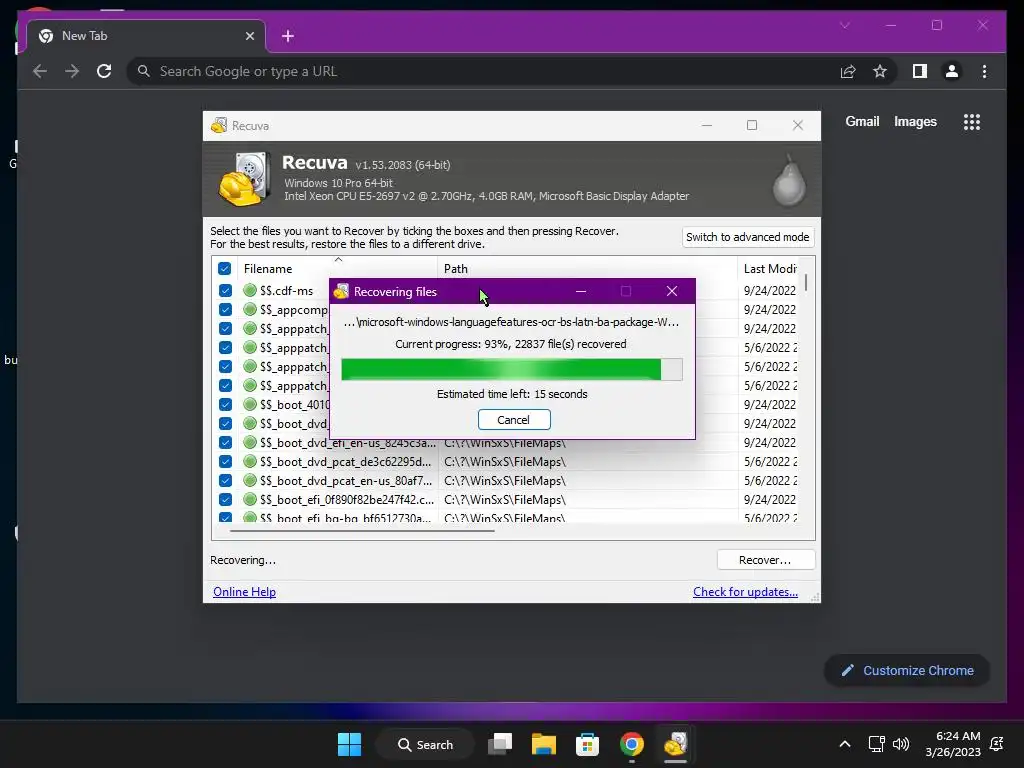Open the Google apps grid

(x=972, y=122)
